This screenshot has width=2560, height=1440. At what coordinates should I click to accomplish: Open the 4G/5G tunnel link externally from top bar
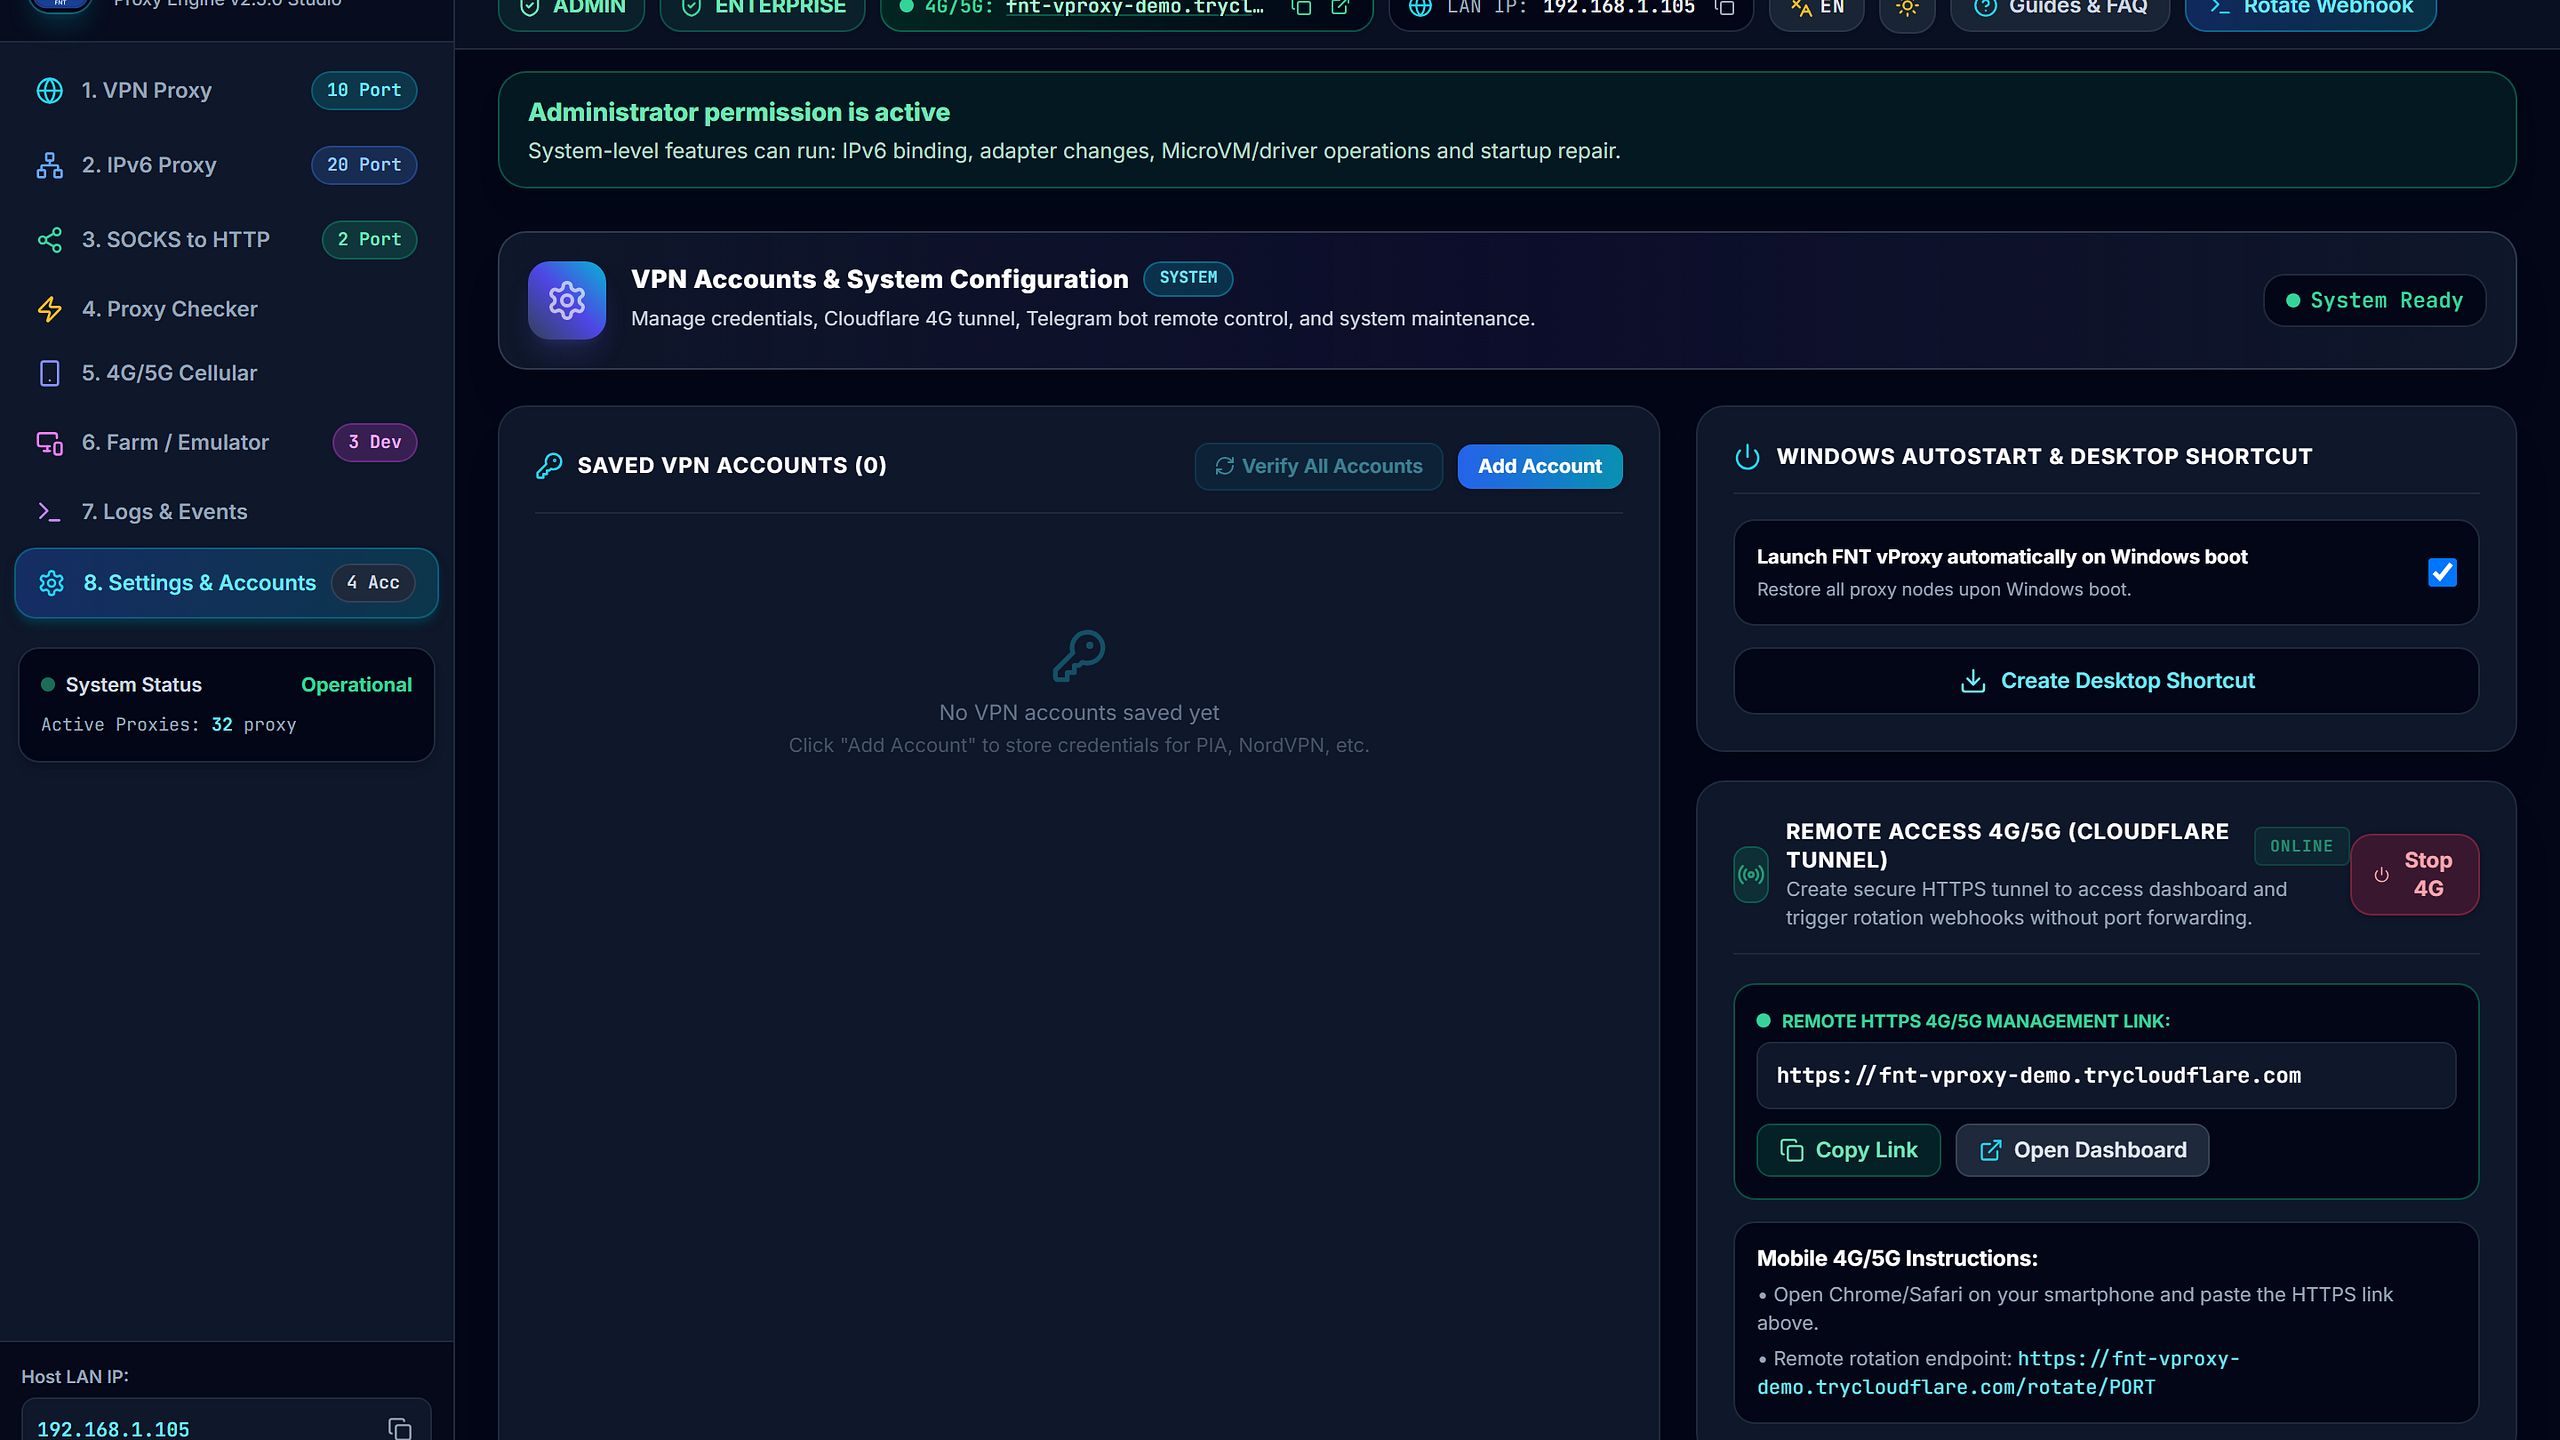click(1340, 8)
